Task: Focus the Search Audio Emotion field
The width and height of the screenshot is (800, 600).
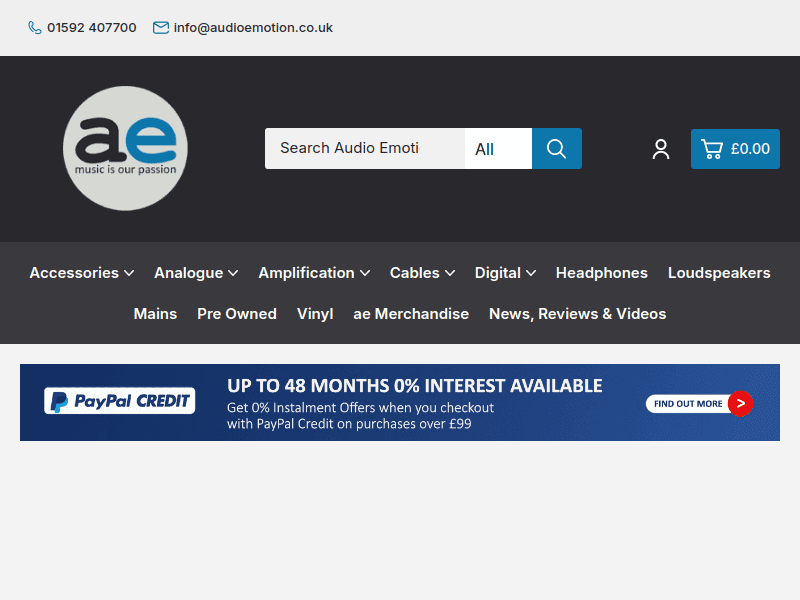Action: click(364, 149)
